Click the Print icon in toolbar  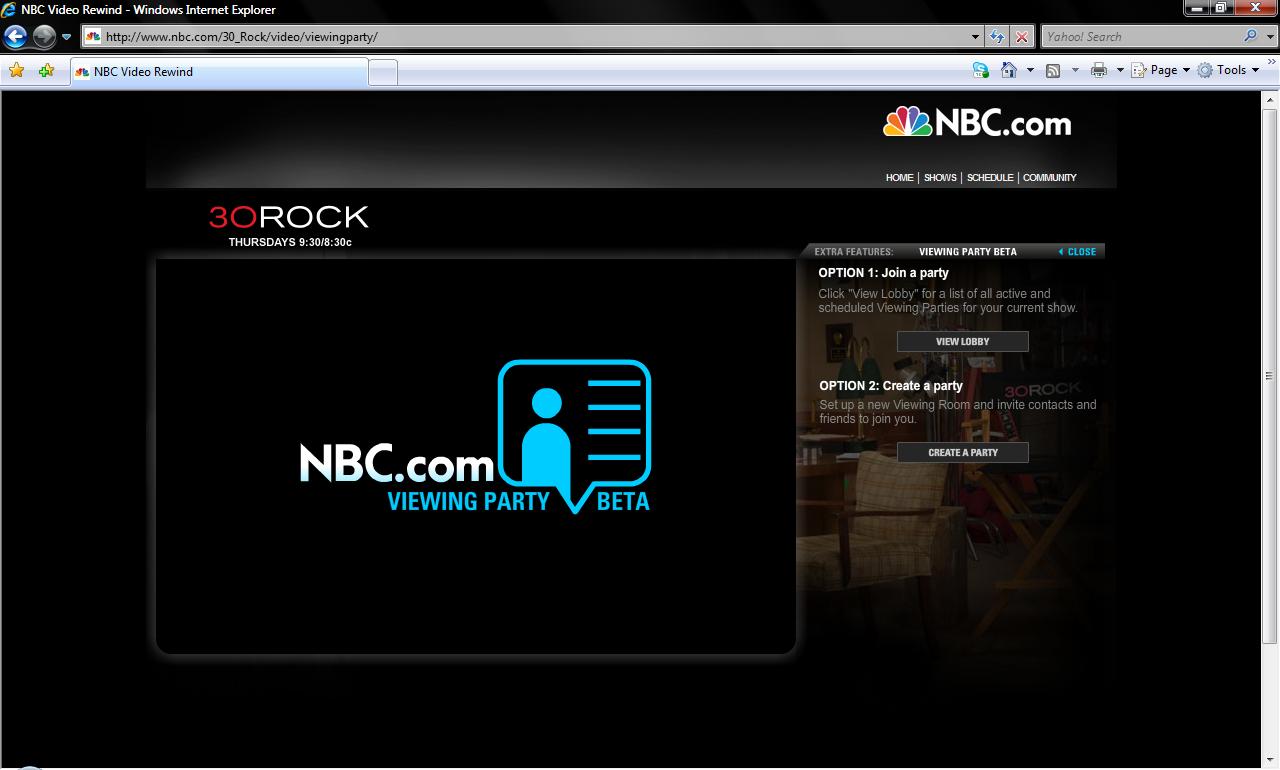(x=1099, y=70)
